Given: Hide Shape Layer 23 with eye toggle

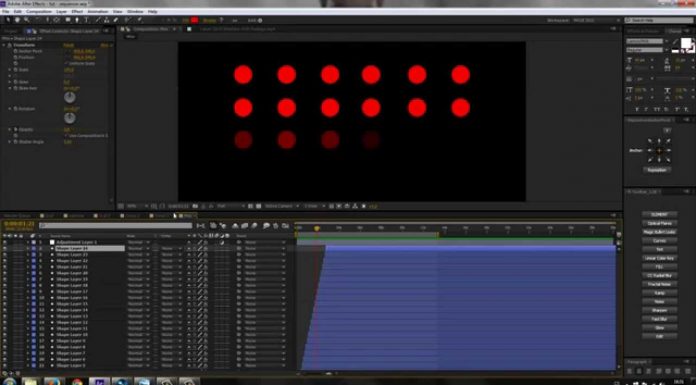Looking at the screenshot, I should [x=5, y=254].
